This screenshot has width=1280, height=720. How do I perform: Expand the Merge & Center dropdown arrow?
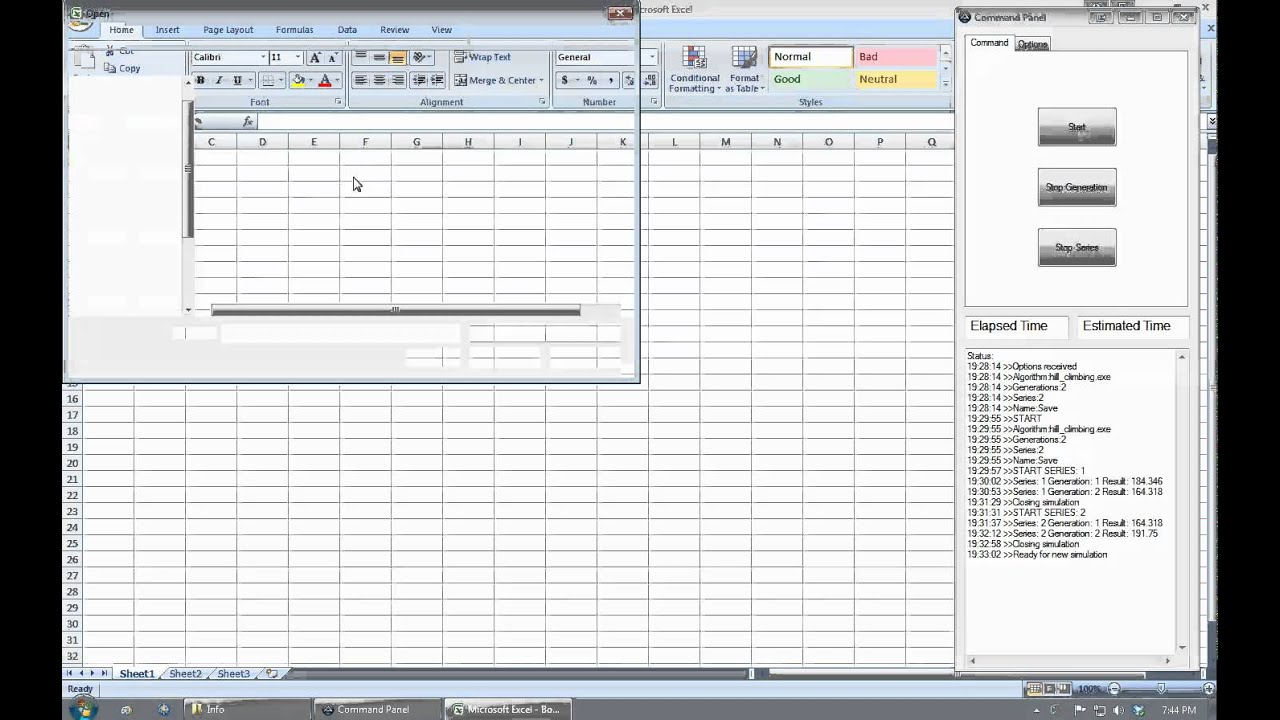[x=541, y=80]
